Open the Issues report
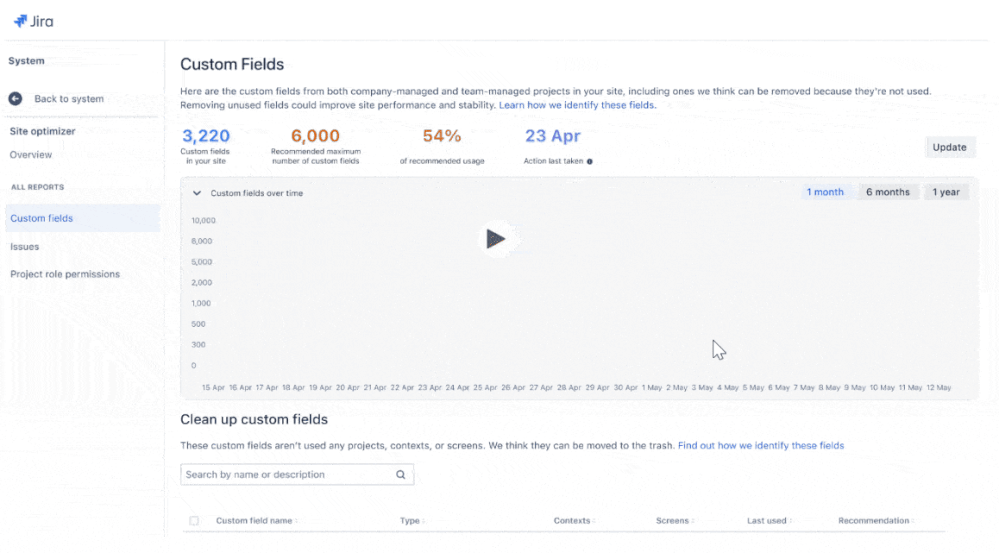 [24, 247]
